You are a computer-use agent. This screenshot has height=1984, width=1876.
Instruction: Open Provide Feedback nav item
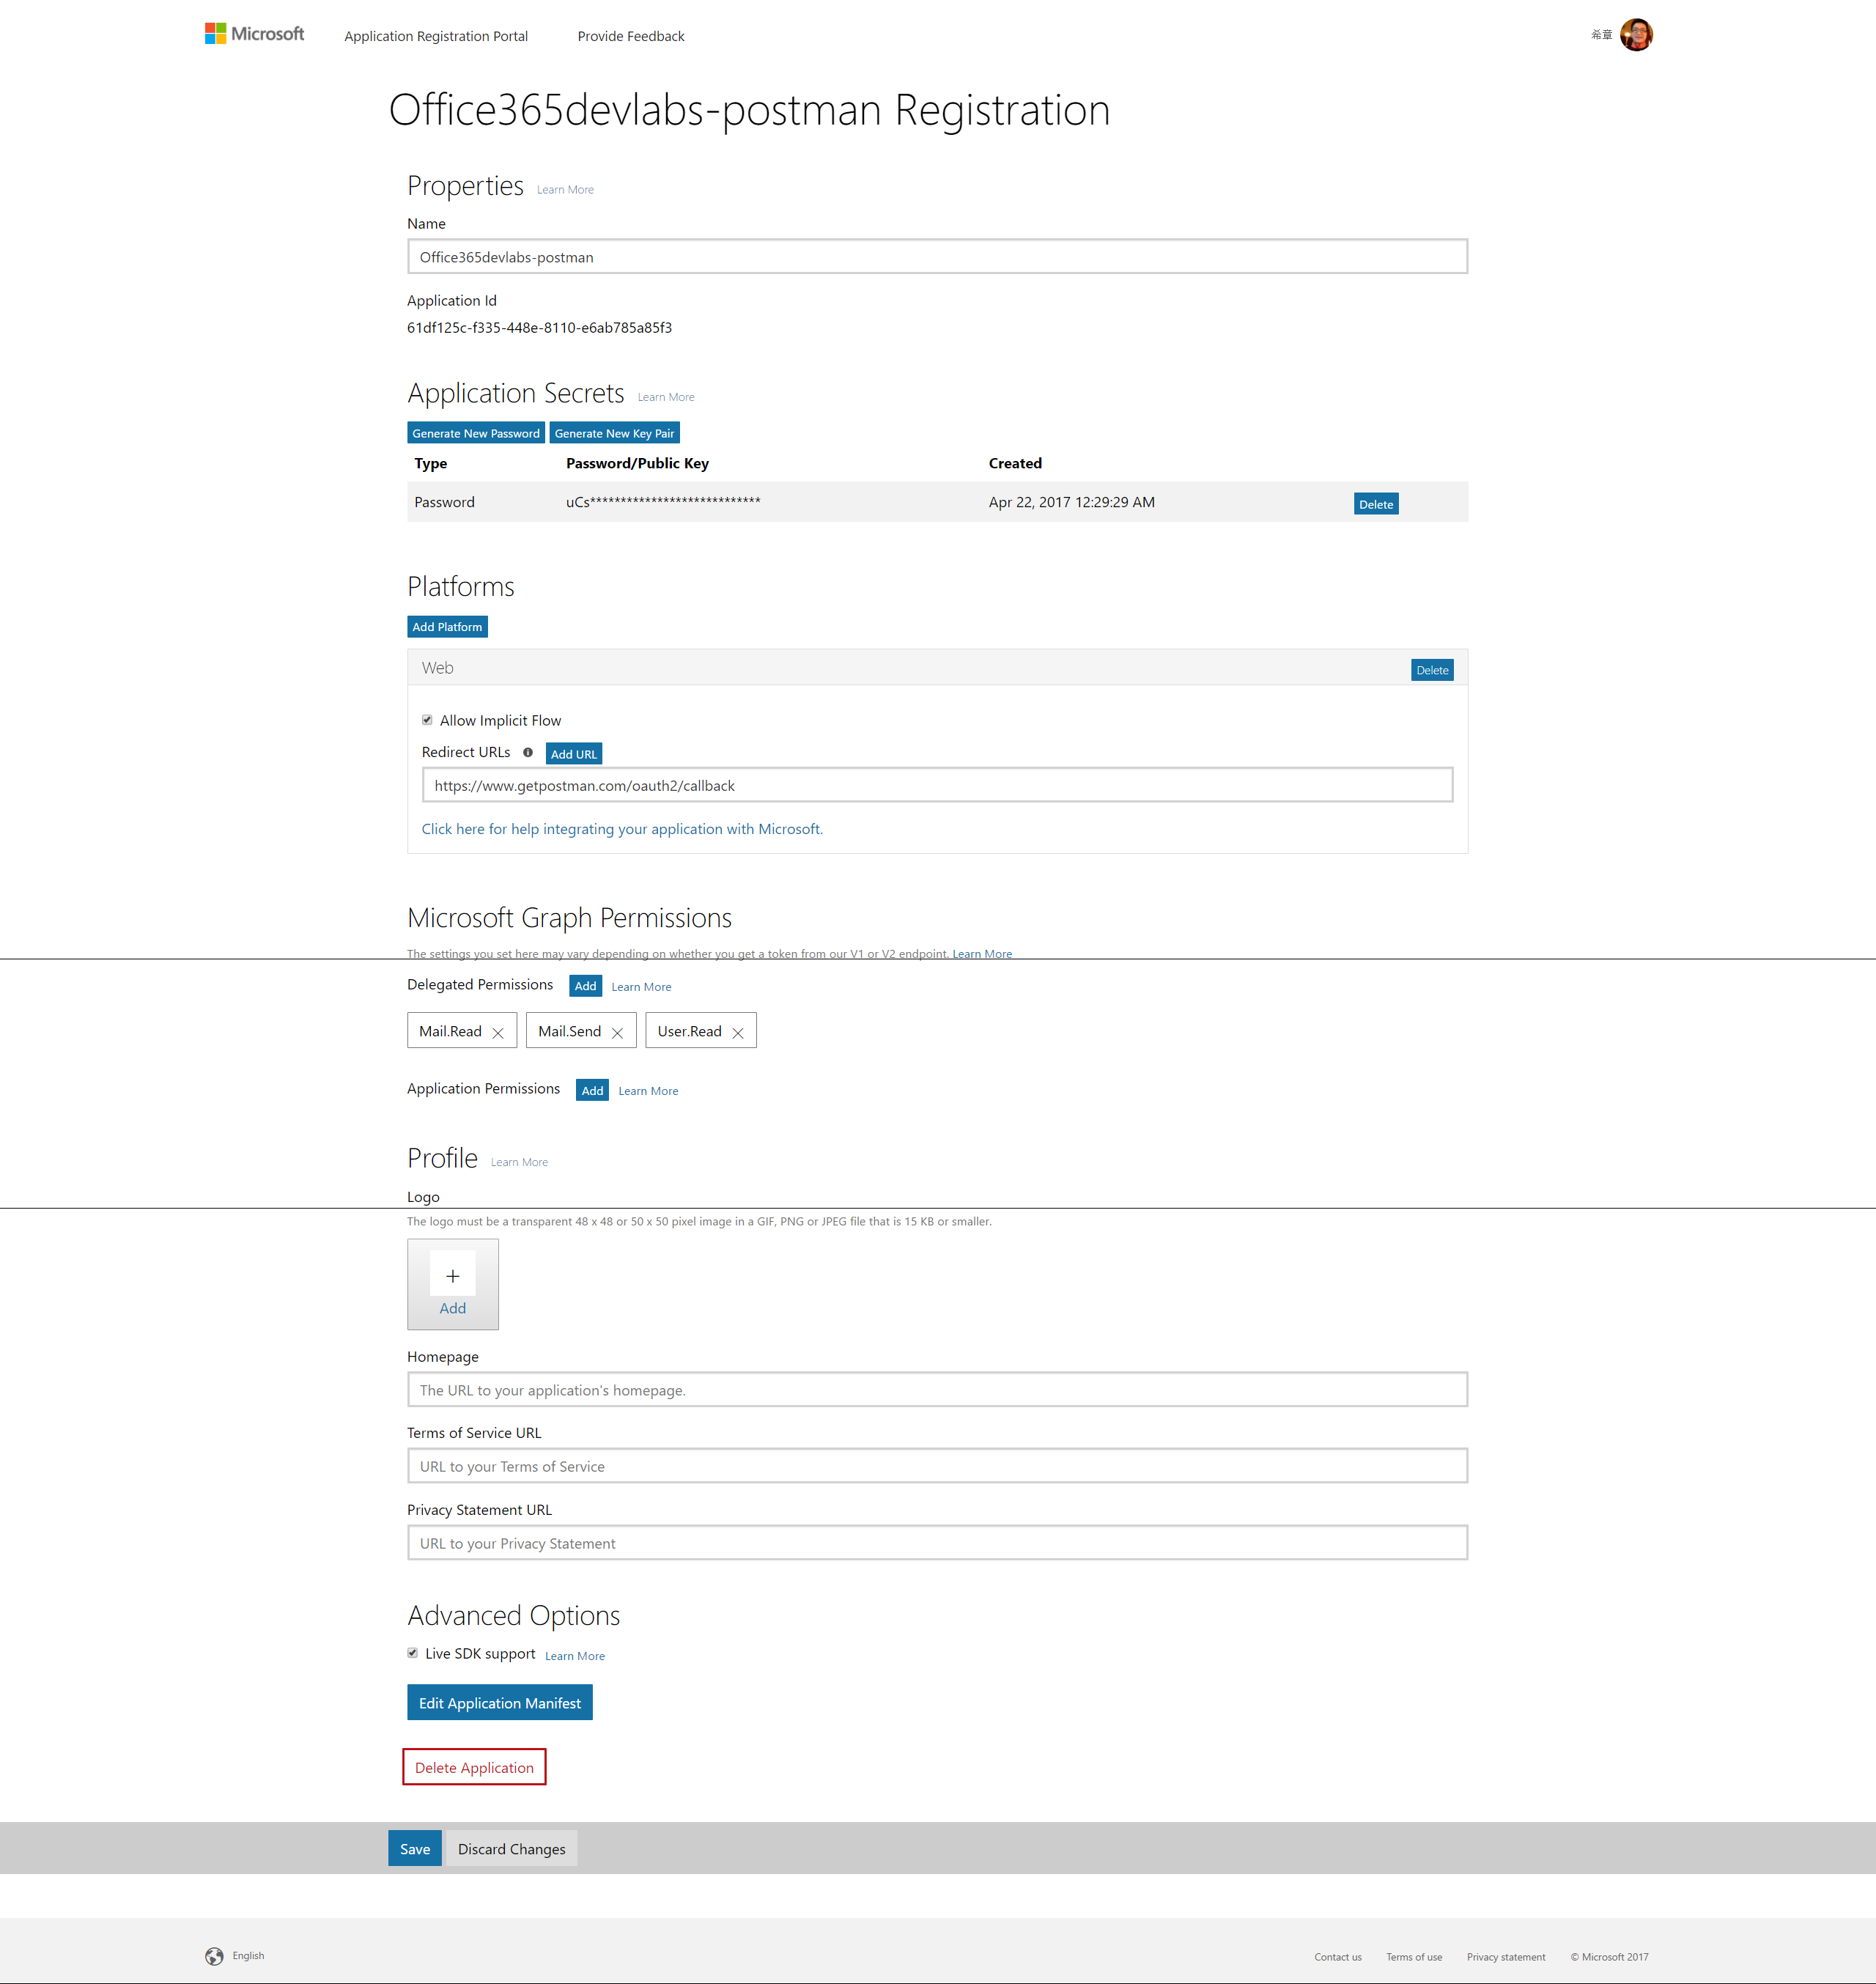pyautogui.click(x=631, y=36)
